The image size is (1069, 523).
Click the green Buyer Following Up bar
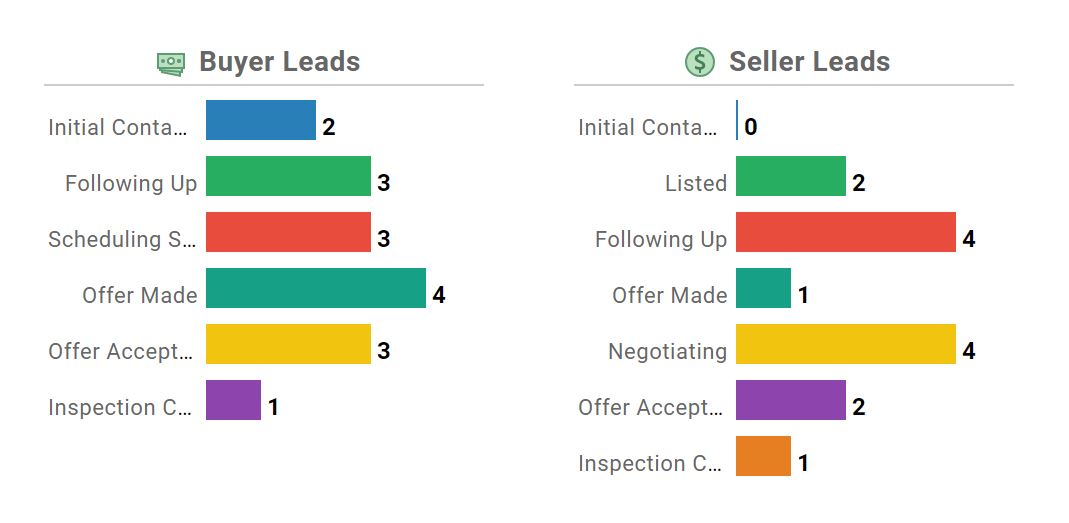click(x=288, y=176)
